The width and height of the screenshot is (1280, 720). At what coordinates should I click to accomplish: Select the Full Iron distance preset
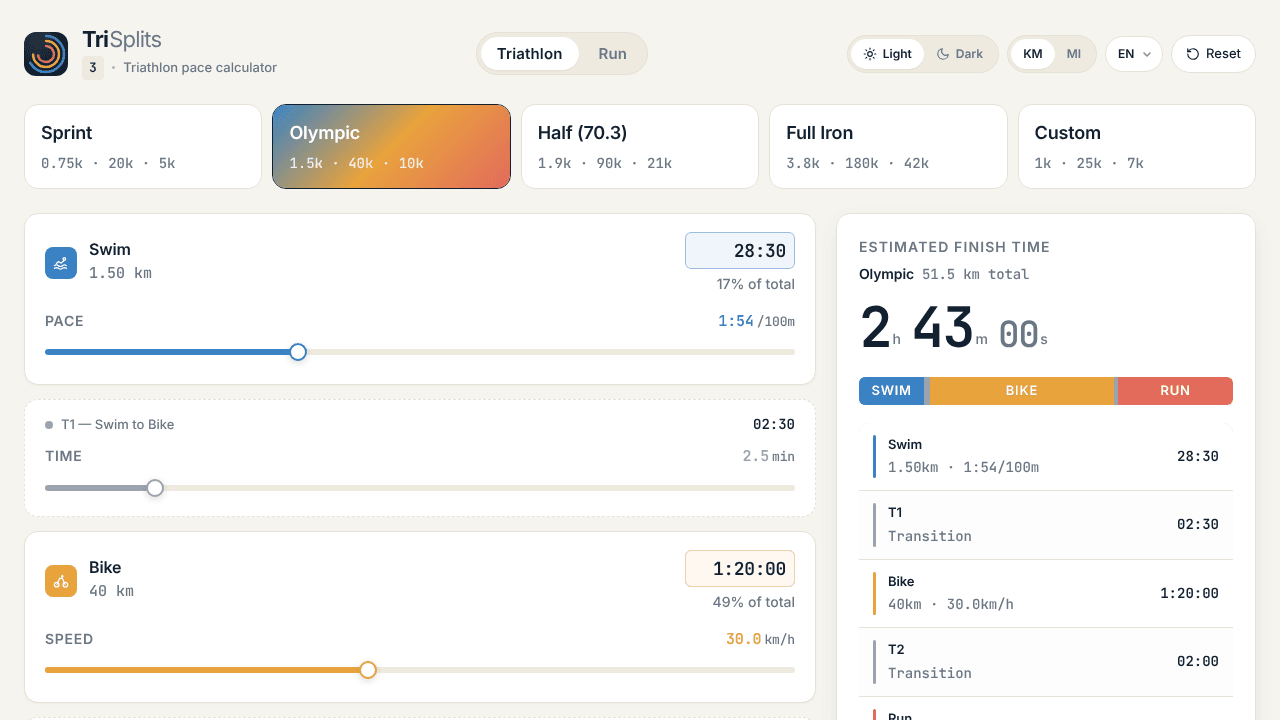point(888,147)
